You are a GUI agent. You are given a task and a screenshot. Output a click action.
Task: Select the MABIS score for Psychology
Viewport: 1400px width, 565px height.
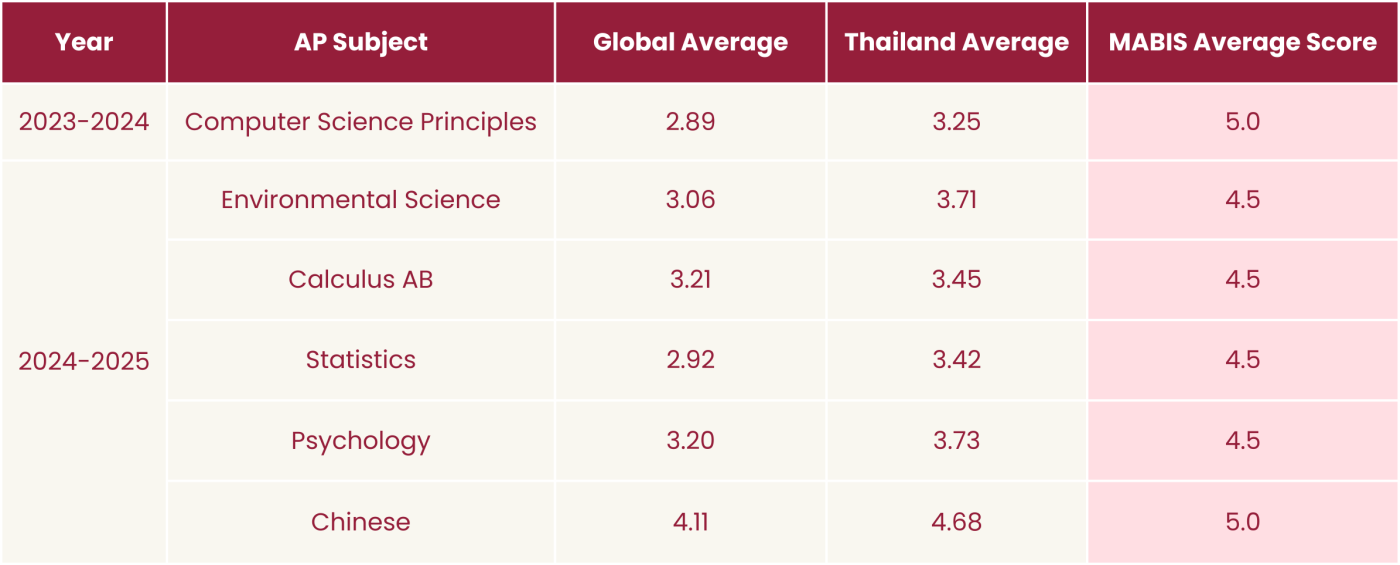[x=1243, y=441]
